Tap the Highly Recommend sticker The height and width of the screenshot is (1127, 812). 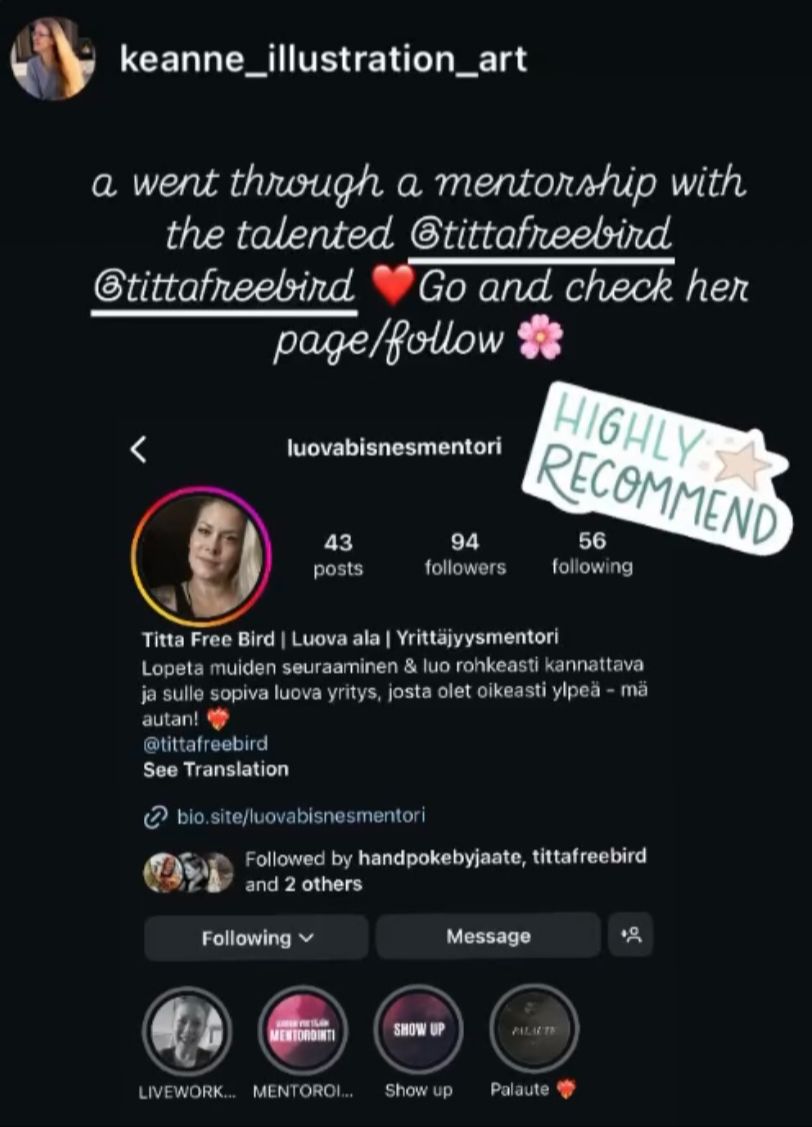tap(657, 469)
